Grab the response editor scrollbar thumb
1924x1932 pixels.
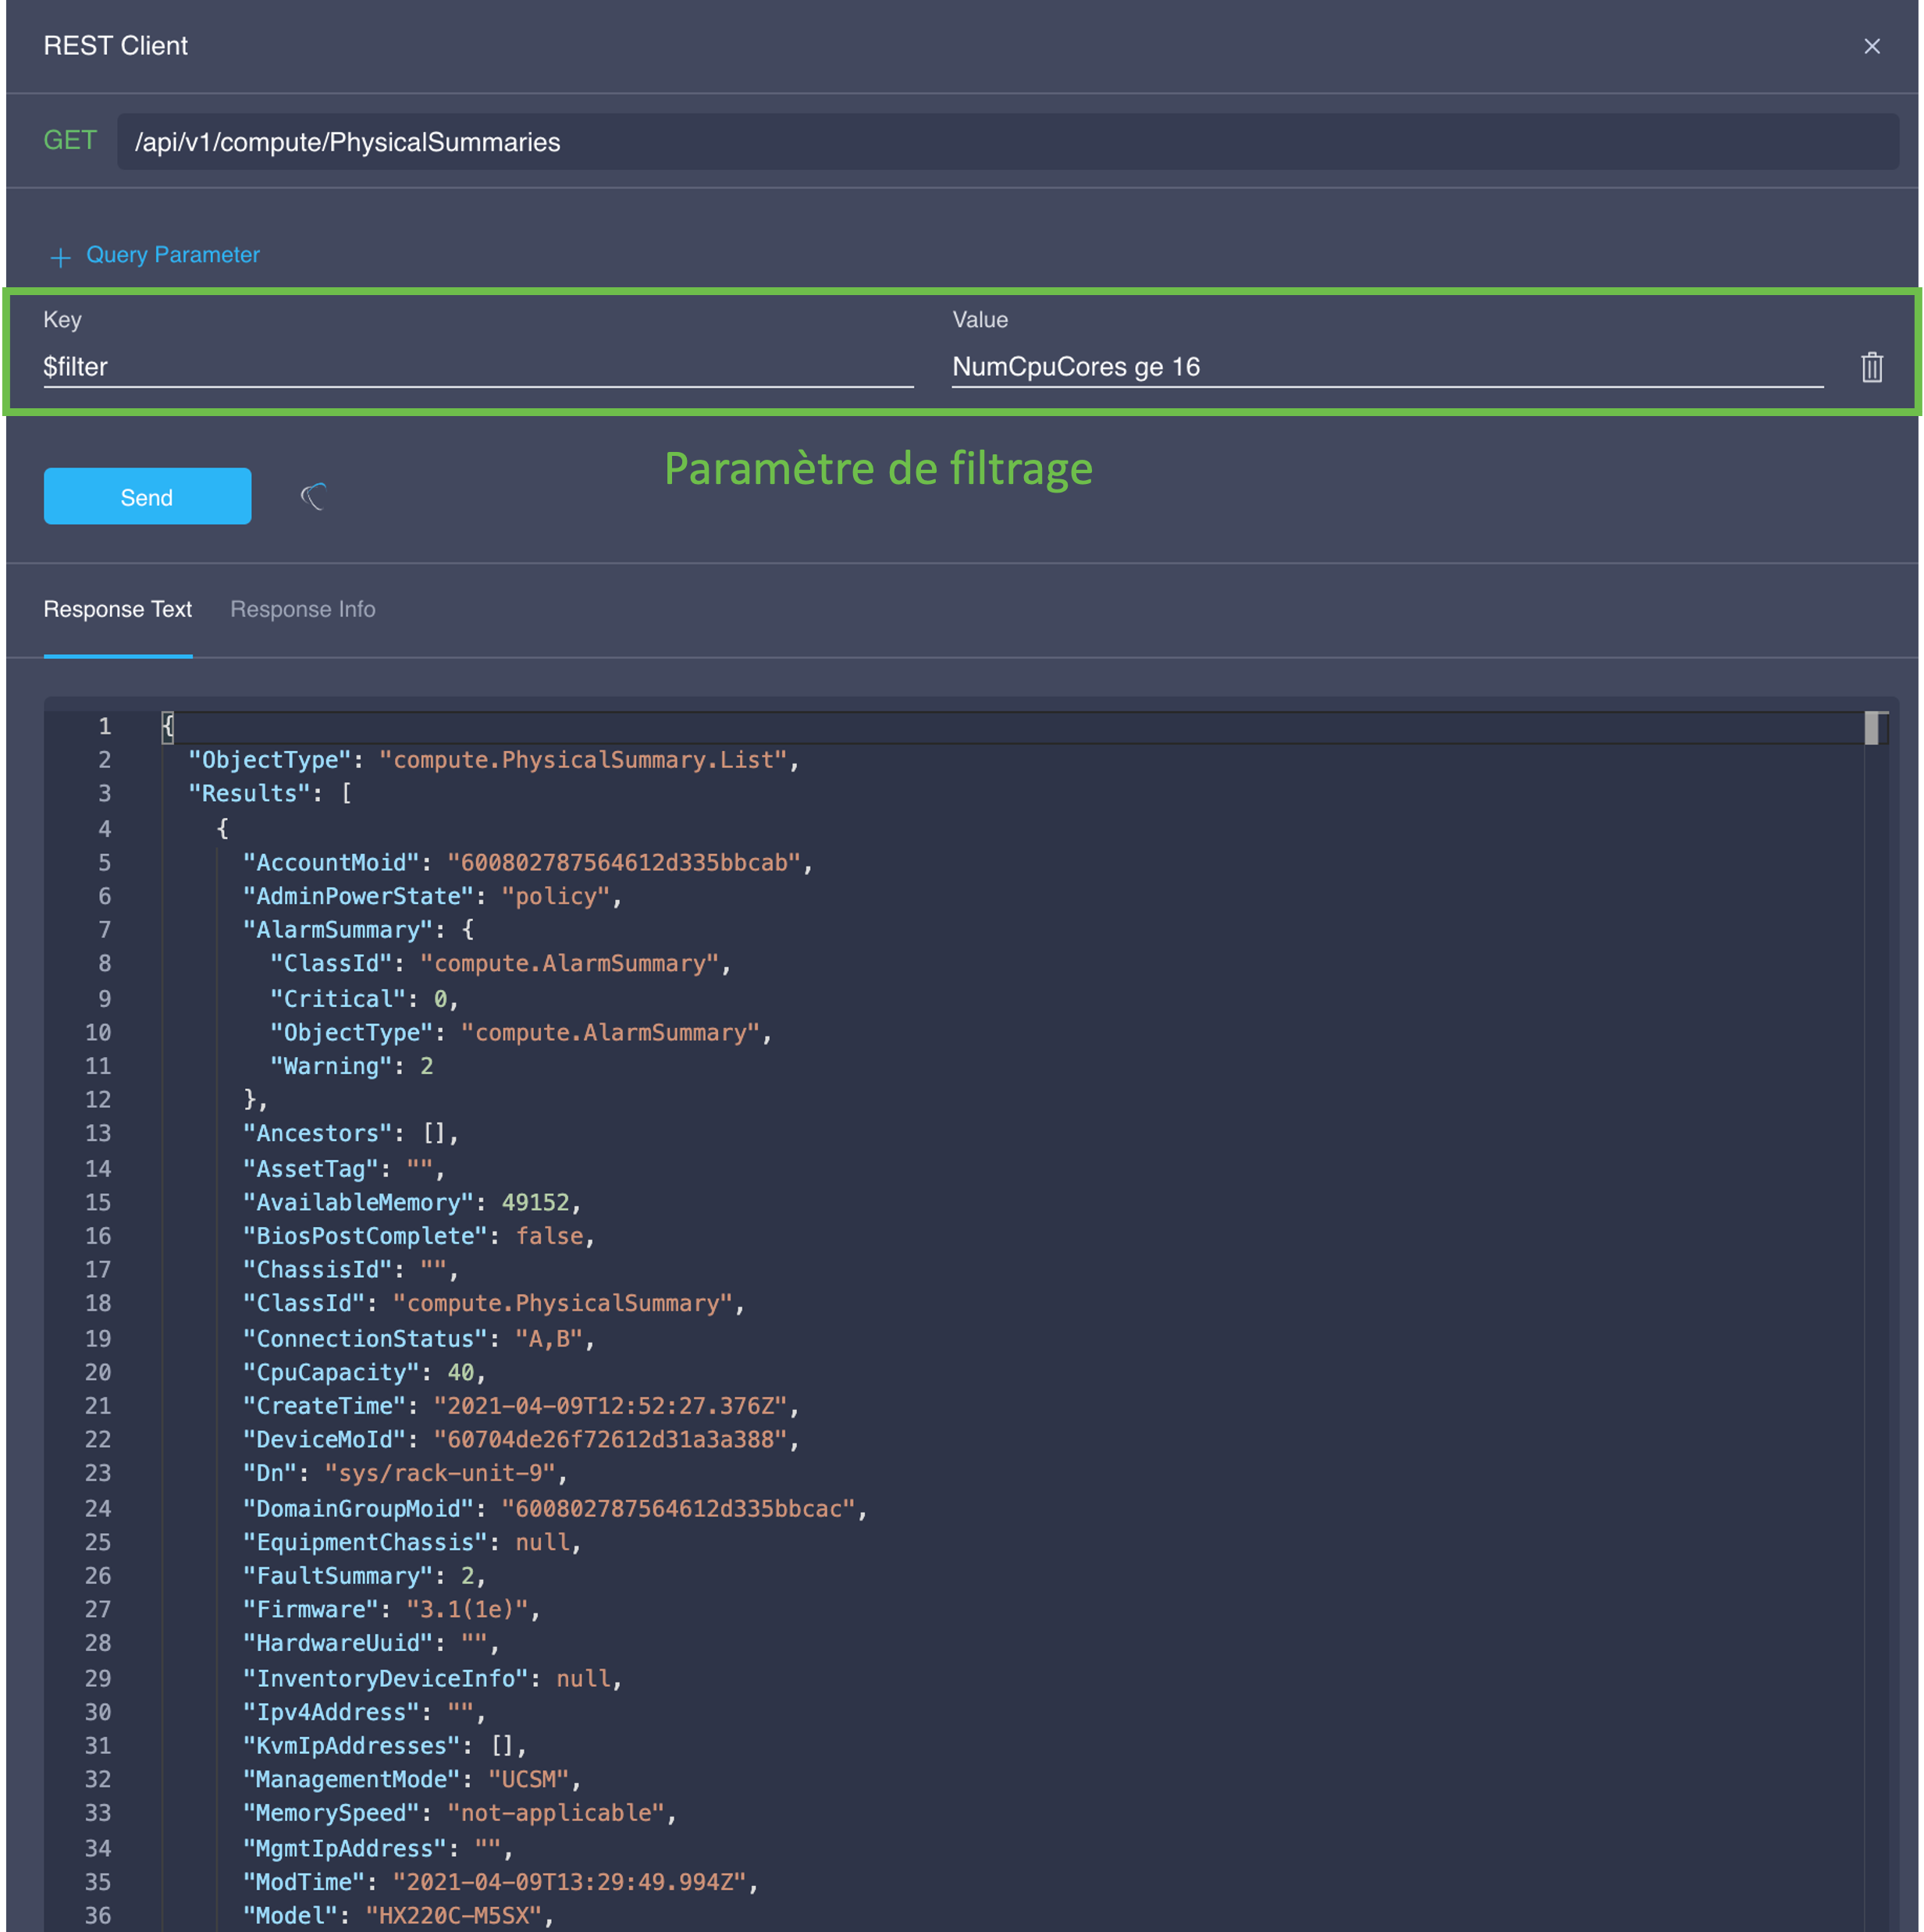tap(1872, 728)
